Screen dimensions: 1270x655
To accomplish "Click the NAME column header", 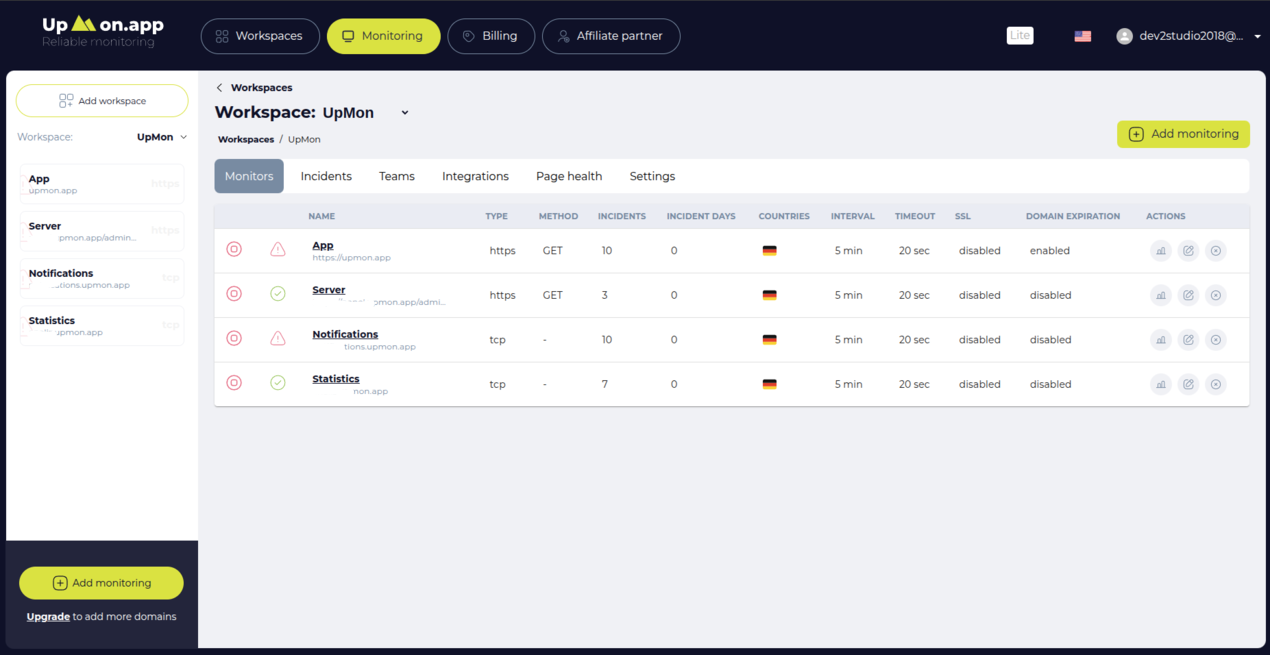I will click(321, 216).
